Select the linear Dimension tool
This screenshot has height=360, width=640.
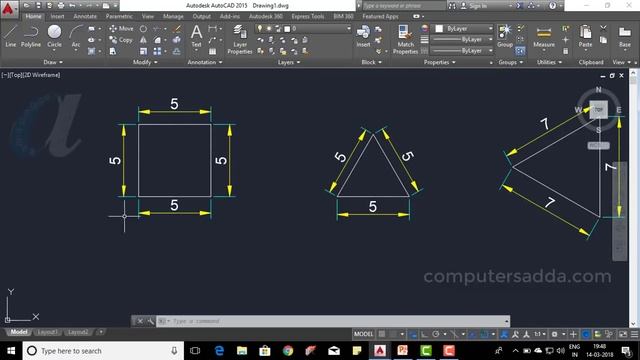click(x=212, y=29)
